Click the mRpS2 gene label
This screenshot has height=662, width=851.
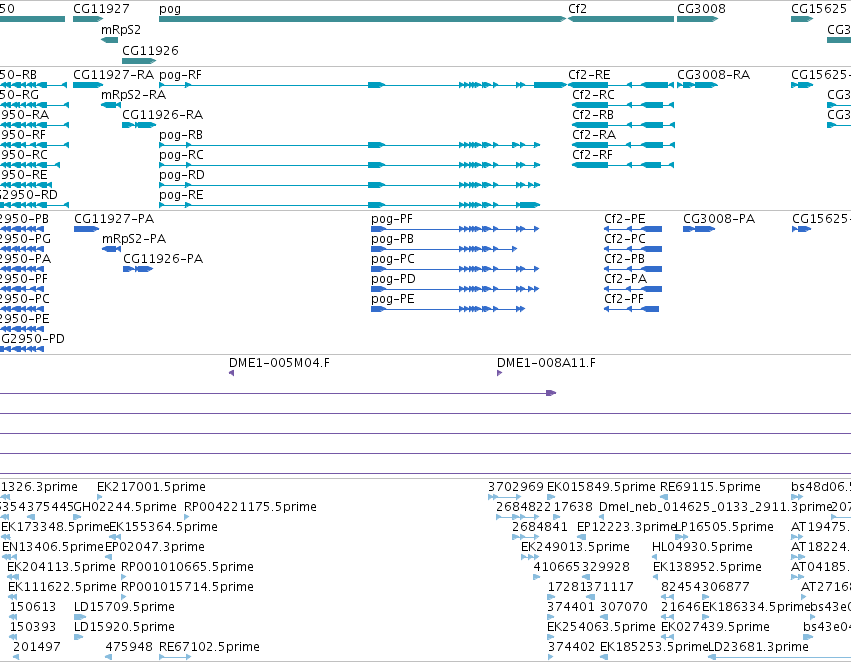click(x=120, y=30)
